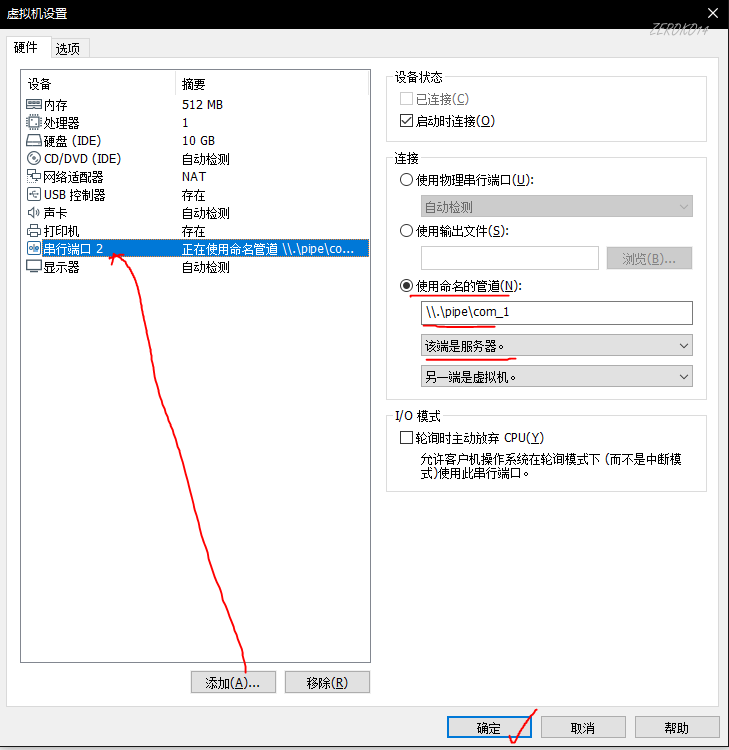The height and width of the screenshot is (750, 729).
Task: Select the 显示器 row label
Action: (61, 267)
